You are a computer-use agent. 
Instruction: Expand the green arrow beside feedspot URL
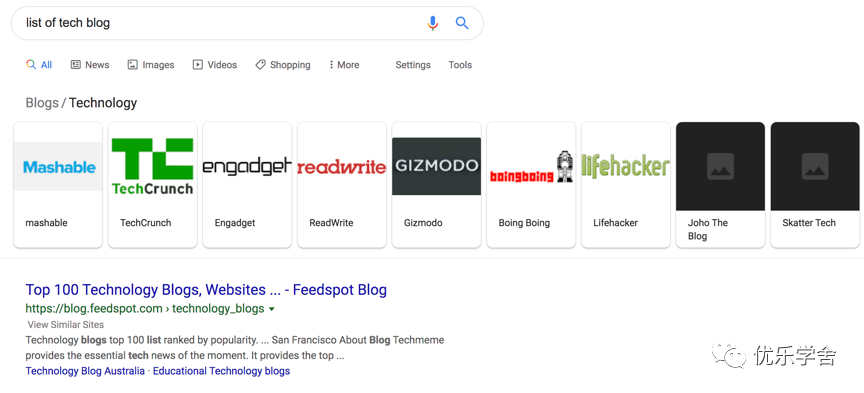(272, 309)
